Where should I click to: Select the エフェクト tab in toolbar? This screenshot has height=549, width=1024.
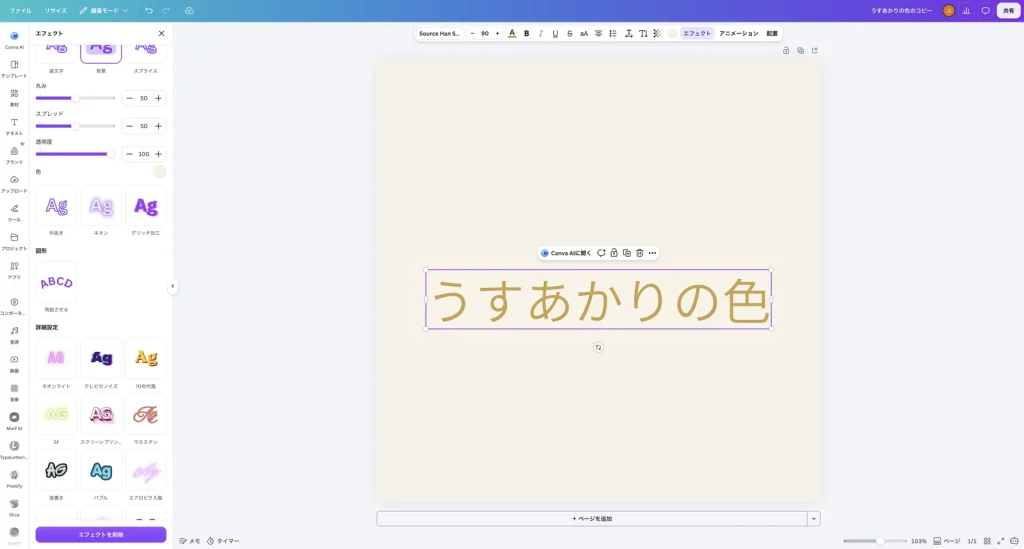[697, 33]
